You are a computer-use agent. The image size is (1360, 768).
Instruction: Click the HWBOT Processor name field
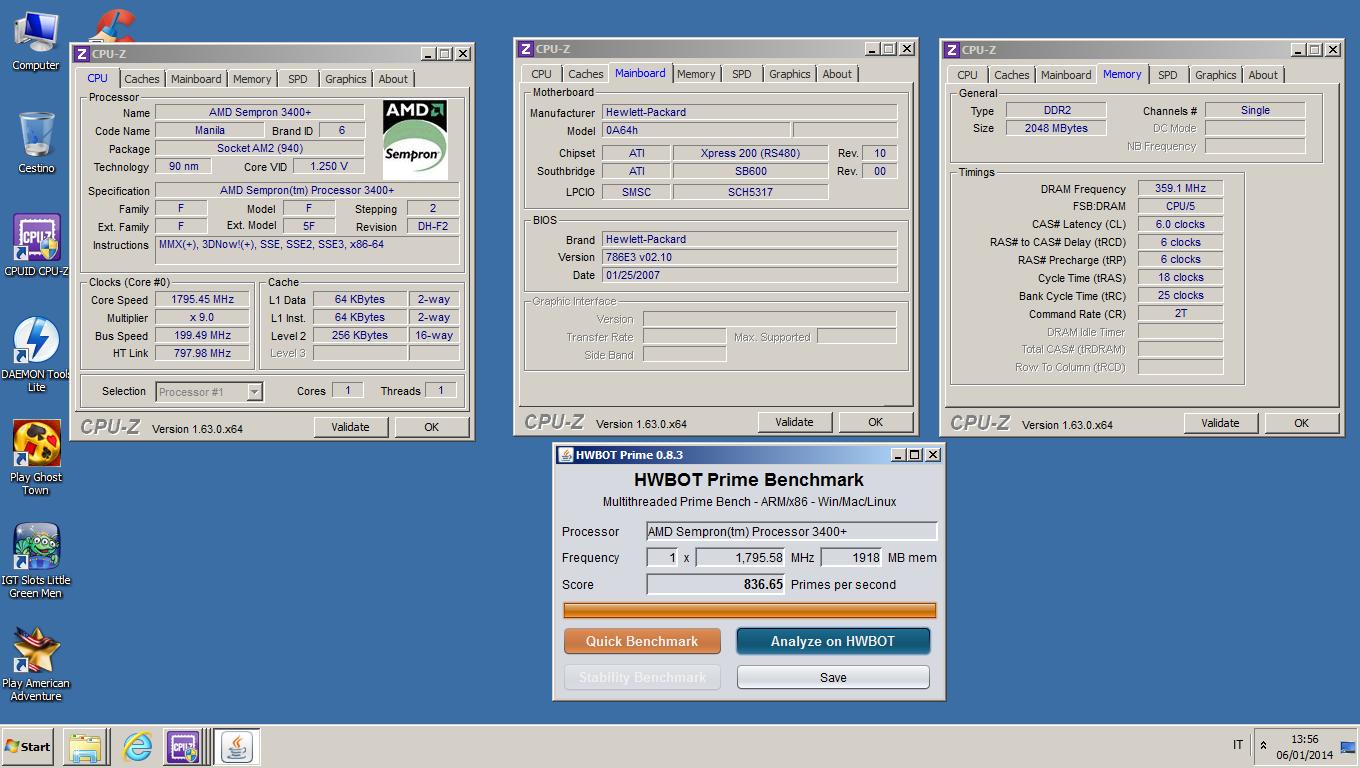tap(792, 532)
